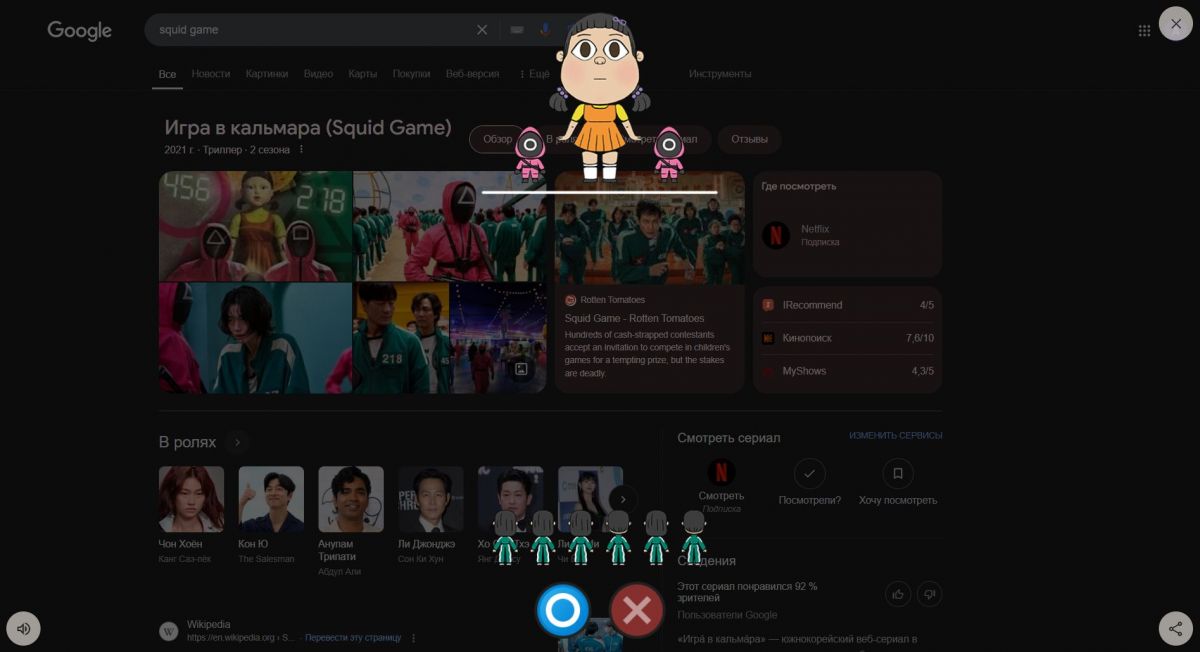1200x652 pixels.
Task: Select the Отзывы chip
Action: tap(750, 139)
